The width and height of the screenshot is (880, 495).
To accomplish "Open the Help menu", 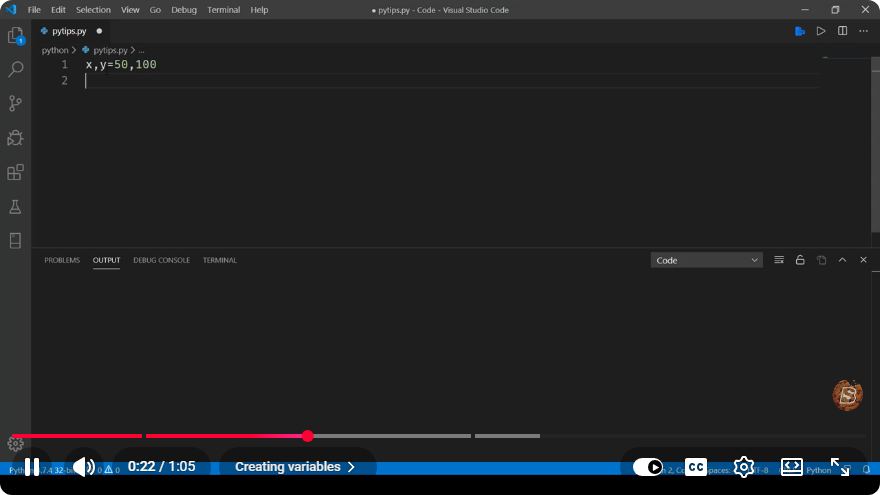I will (x=259, y=10).
